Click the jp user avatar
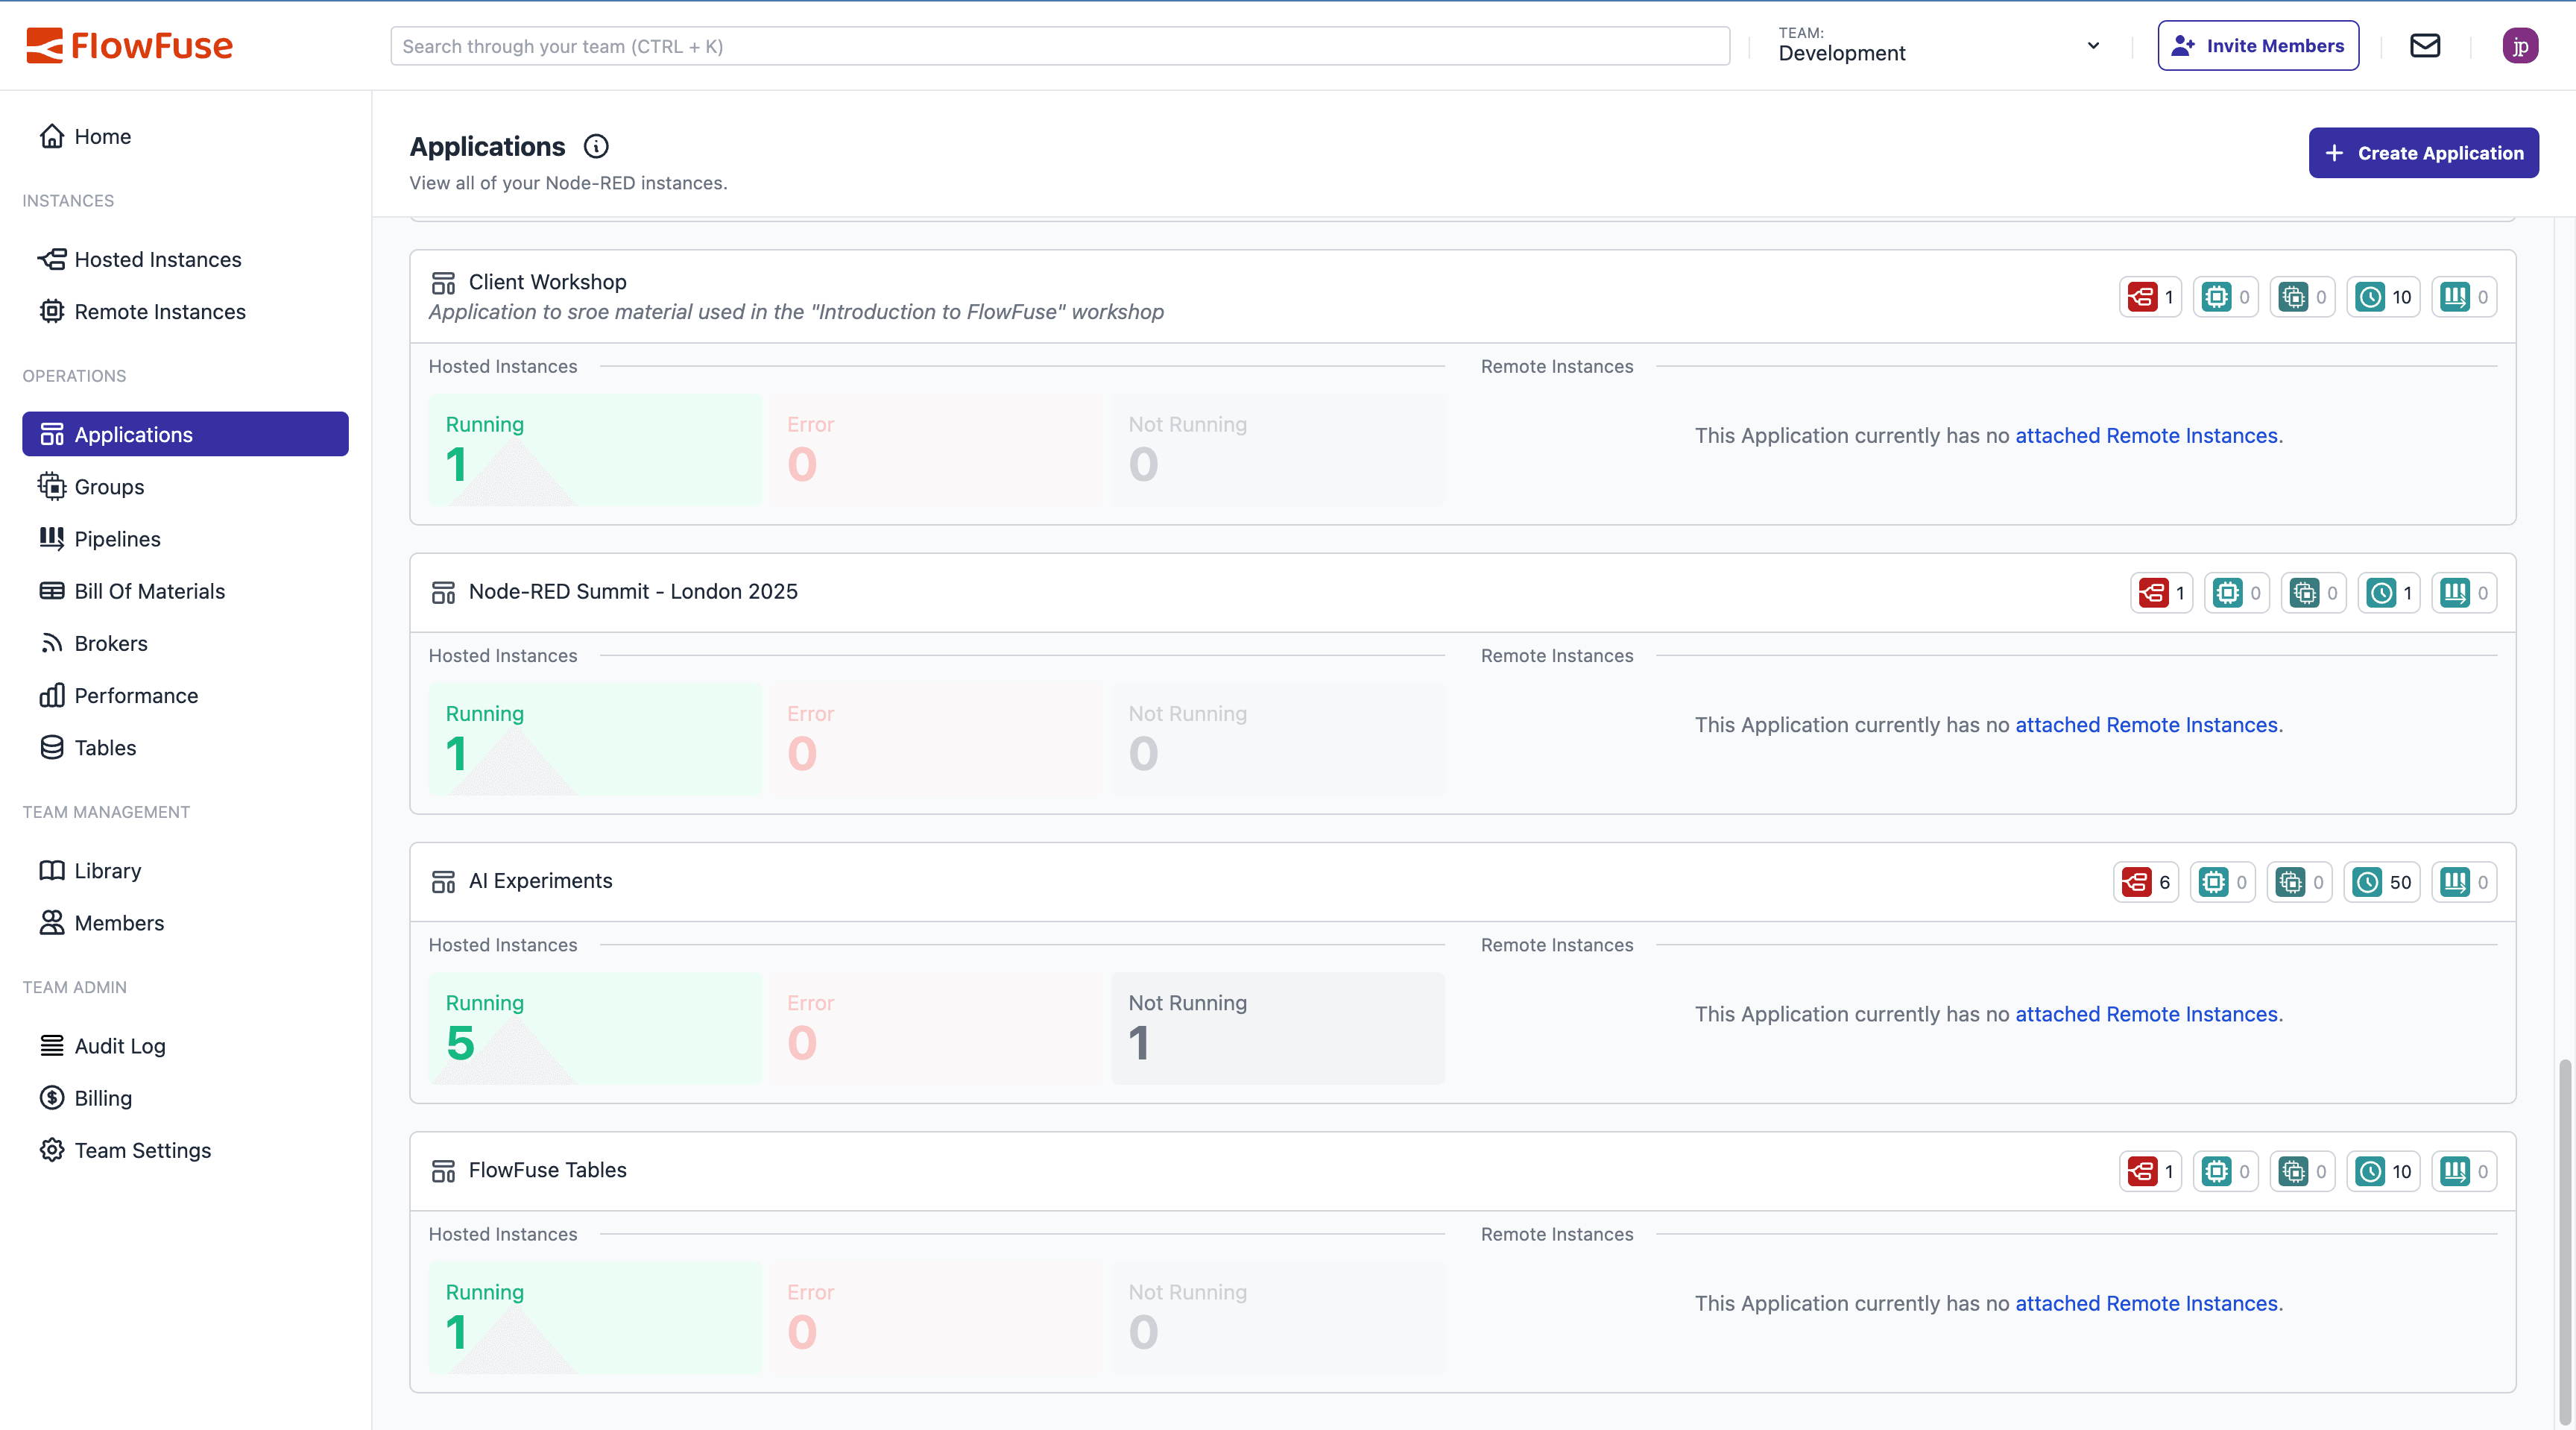This screenshot has width=2576, height=1430. (x=2521, y=45)
